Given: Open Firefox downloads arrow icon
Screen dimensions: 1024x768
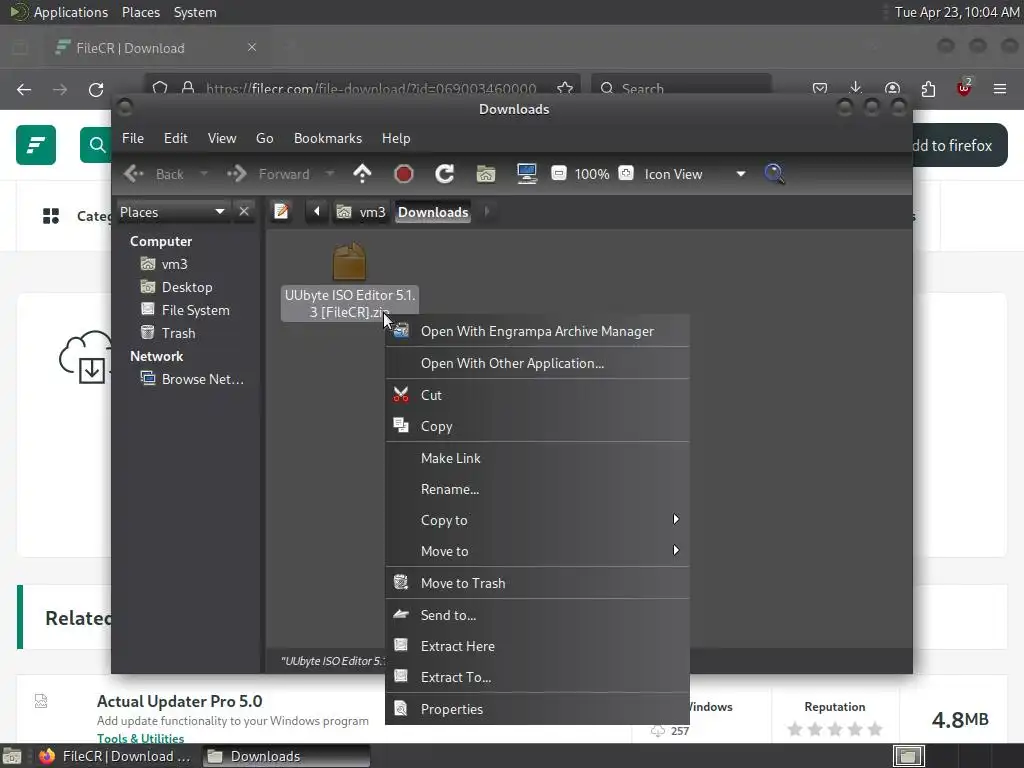Looking at the screenshot, I should 856,88.
